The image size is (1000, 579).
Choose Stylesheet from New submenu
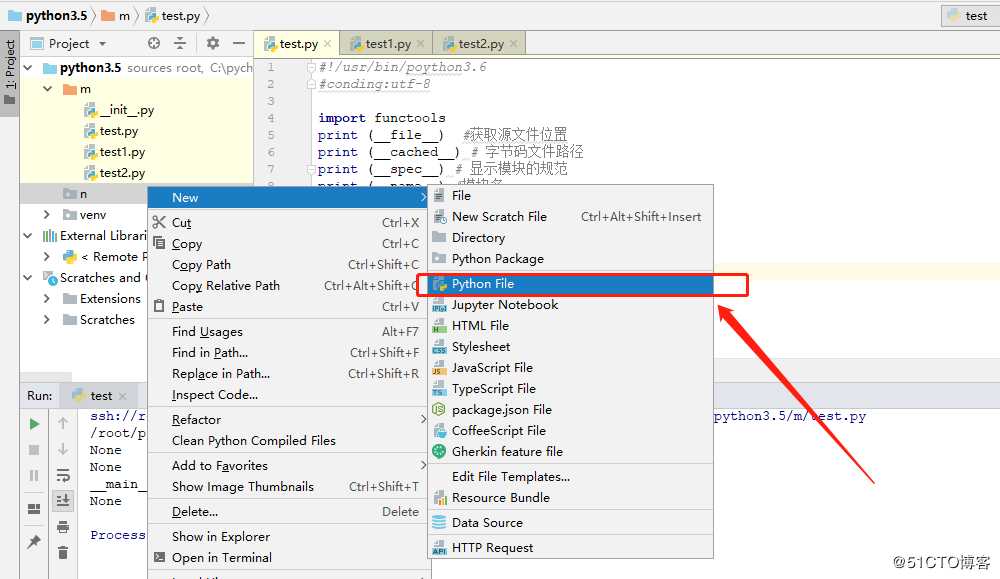(x=570, y=347)
